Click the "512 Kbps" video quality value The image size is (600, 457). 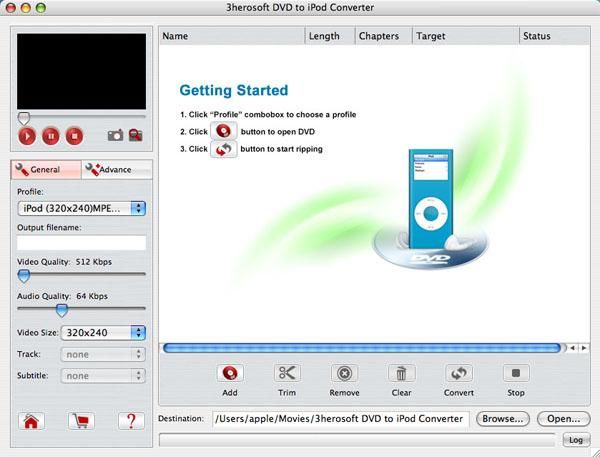tap(94, 262)
